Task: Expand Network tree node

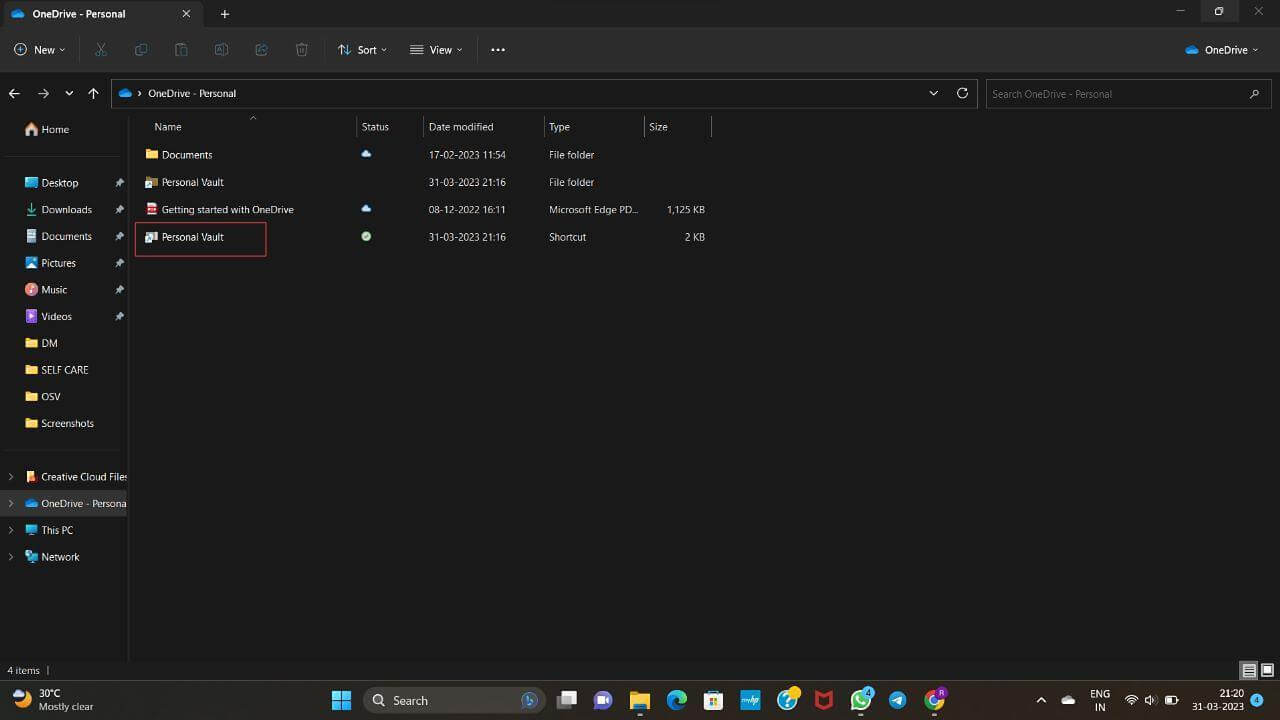Action: pos(11,557)
